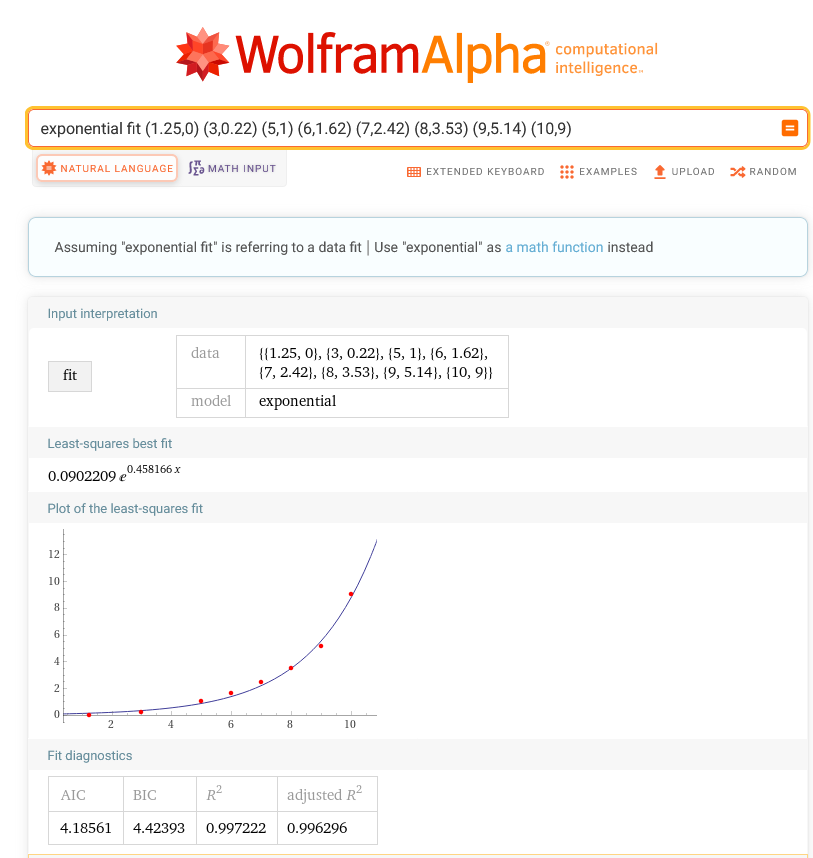Click the WolframAlpha wordmark text
This screenshot has height=858, width=813.
pos(391,55)
